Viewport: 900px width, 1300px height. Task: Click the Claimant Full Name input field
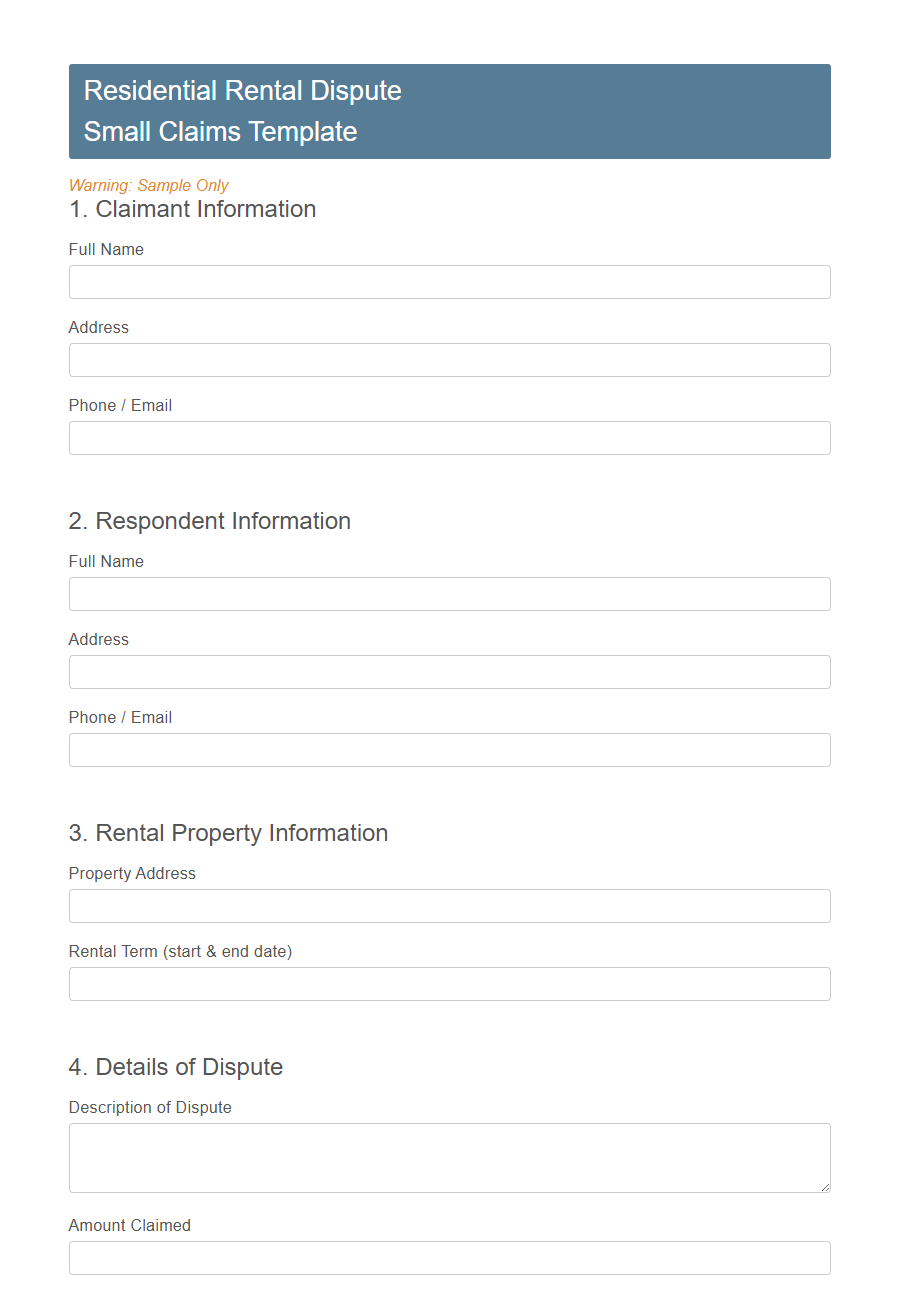pos(449,282)
